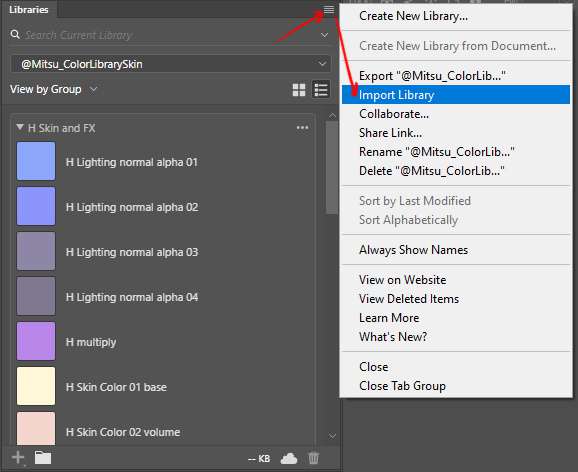Select the H multiply purple swatch
578x472 pixels.
click(x=36, y=341)
